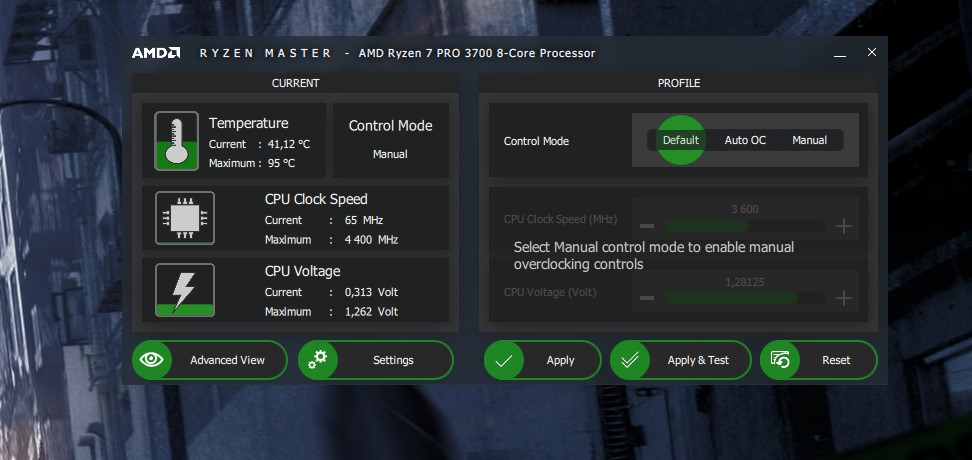
Task: Click the 'Select Manual control mode' message
Action: pos(653,255)
